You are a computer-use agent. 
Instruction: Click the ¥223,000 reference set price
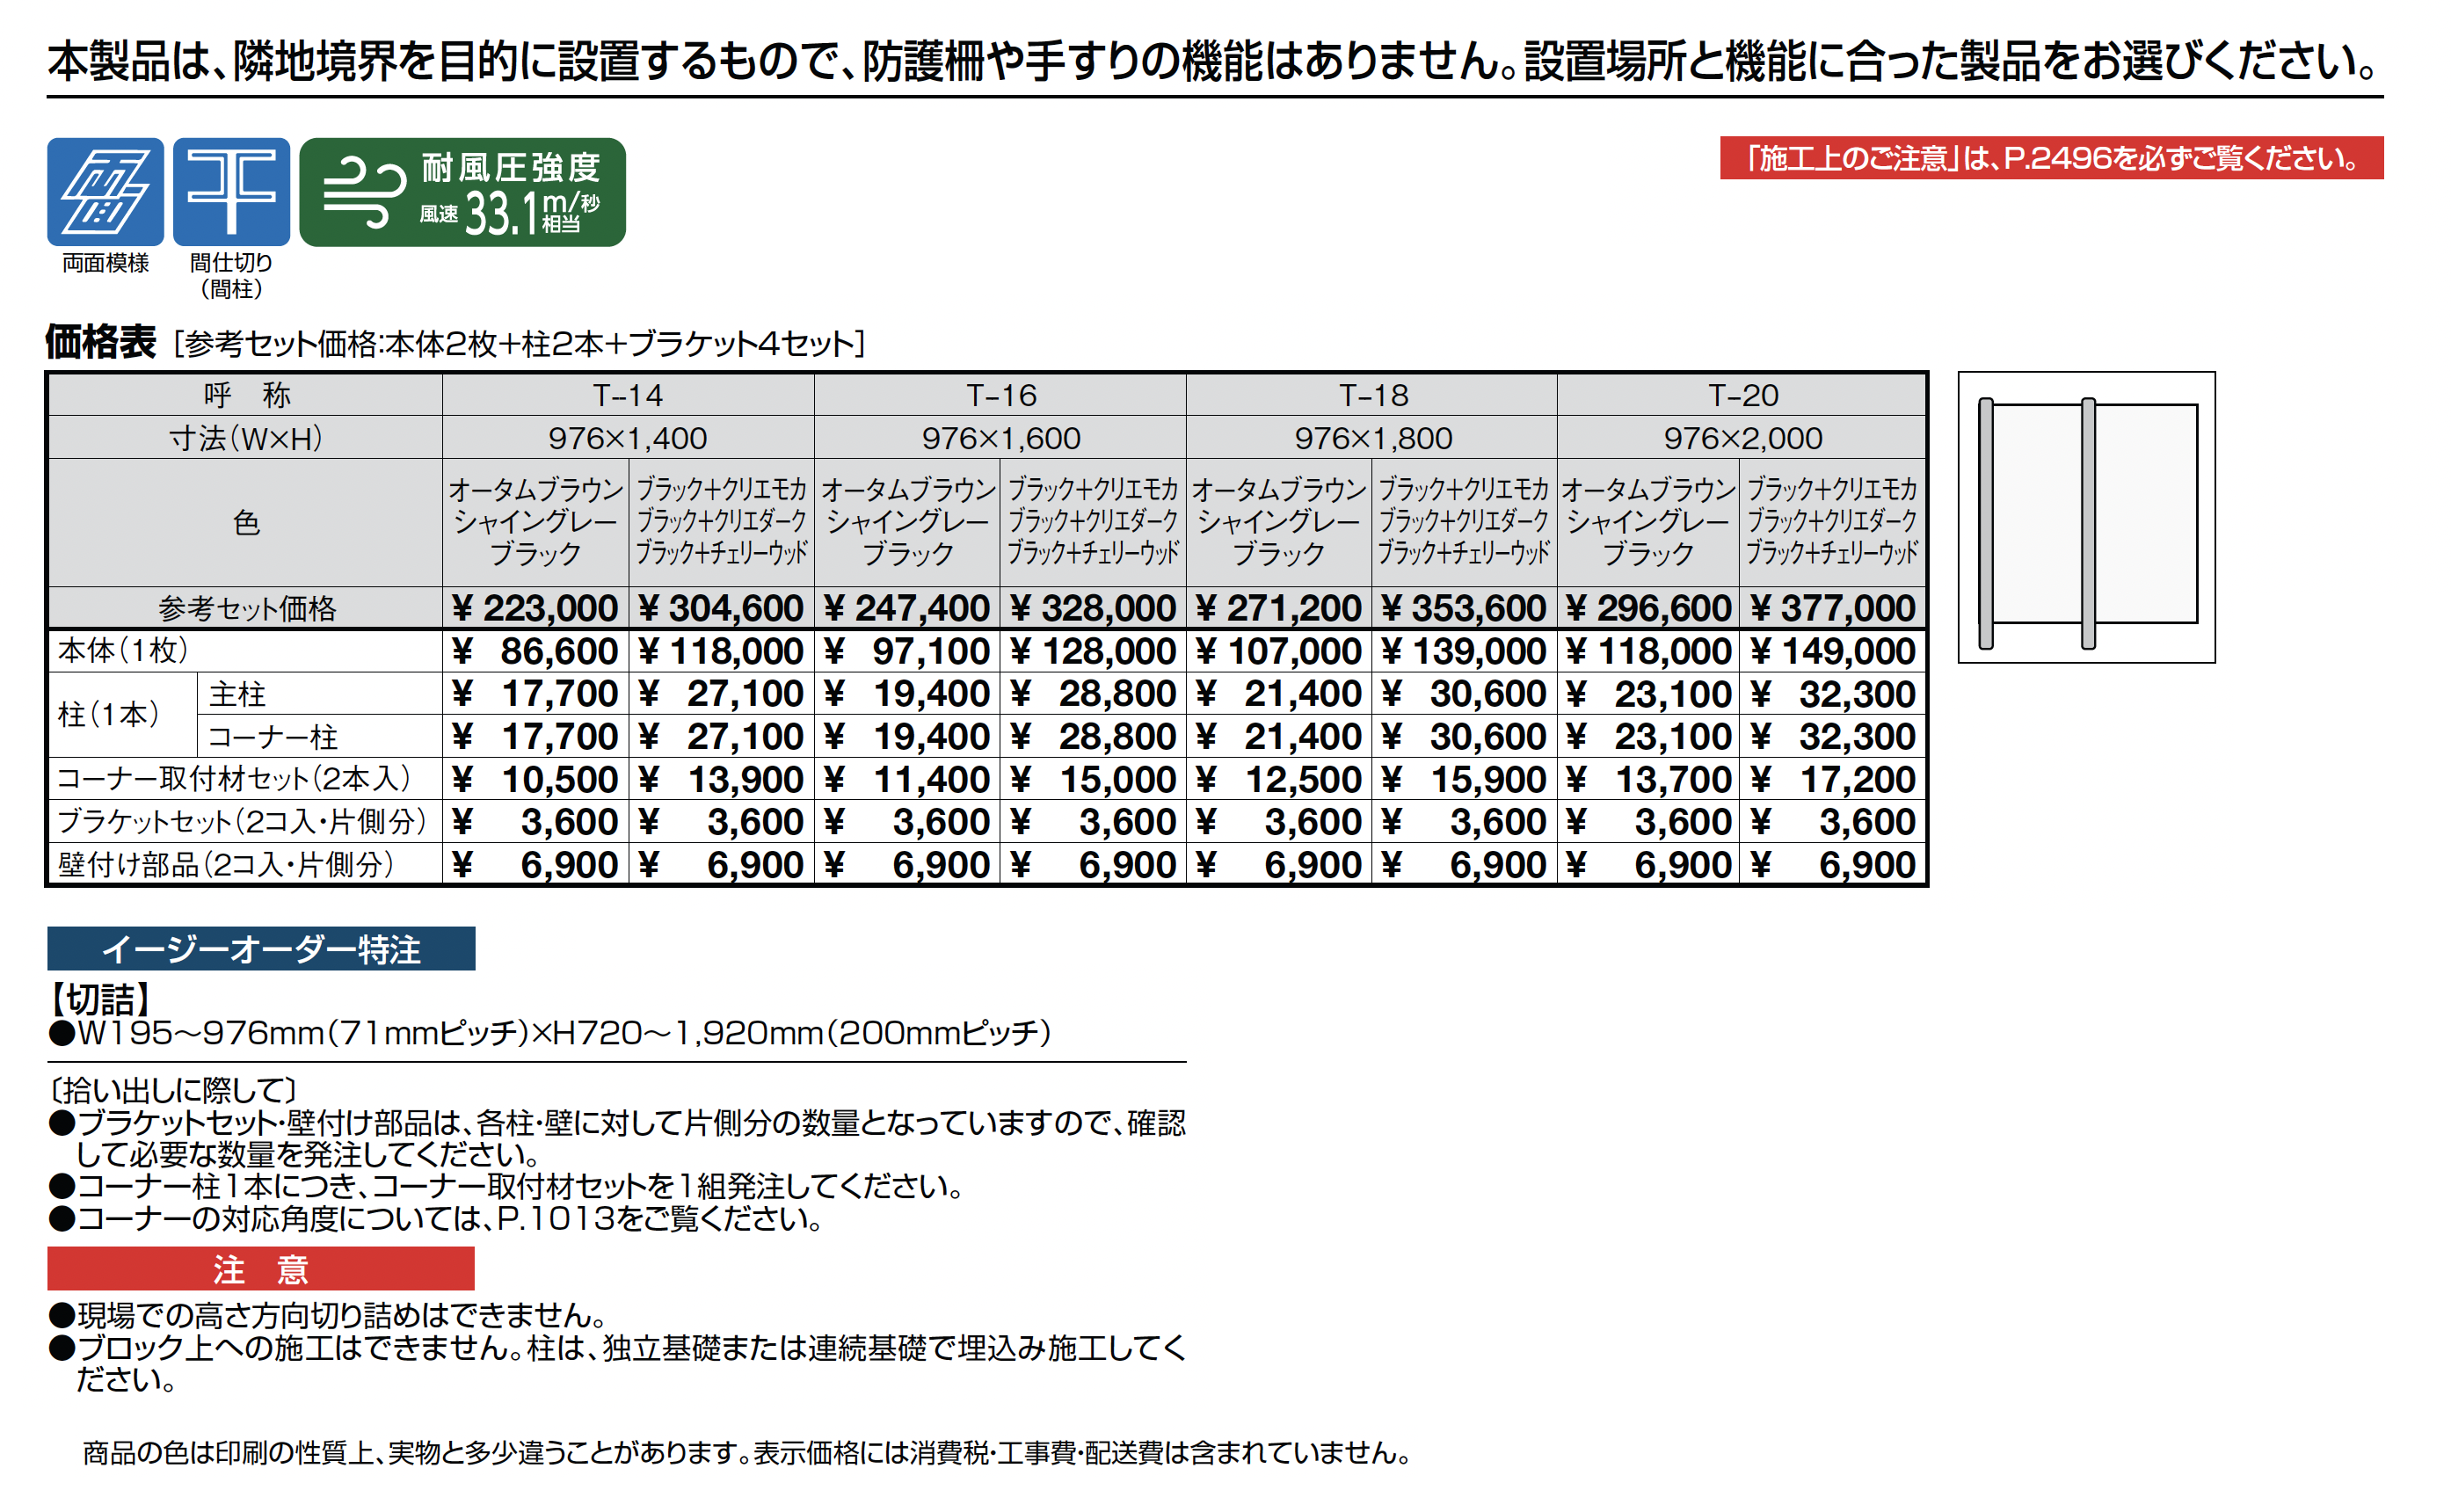(535, 608)
